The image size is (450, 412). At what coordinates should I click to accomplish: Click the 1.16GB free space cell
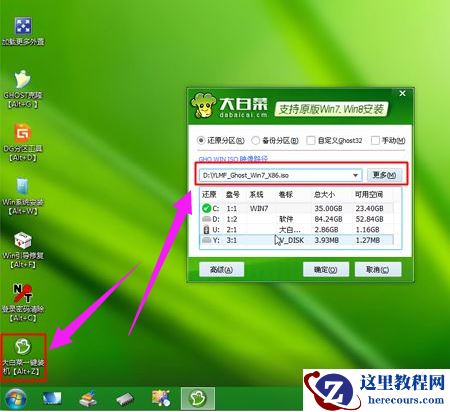click(x=368, y=230)
